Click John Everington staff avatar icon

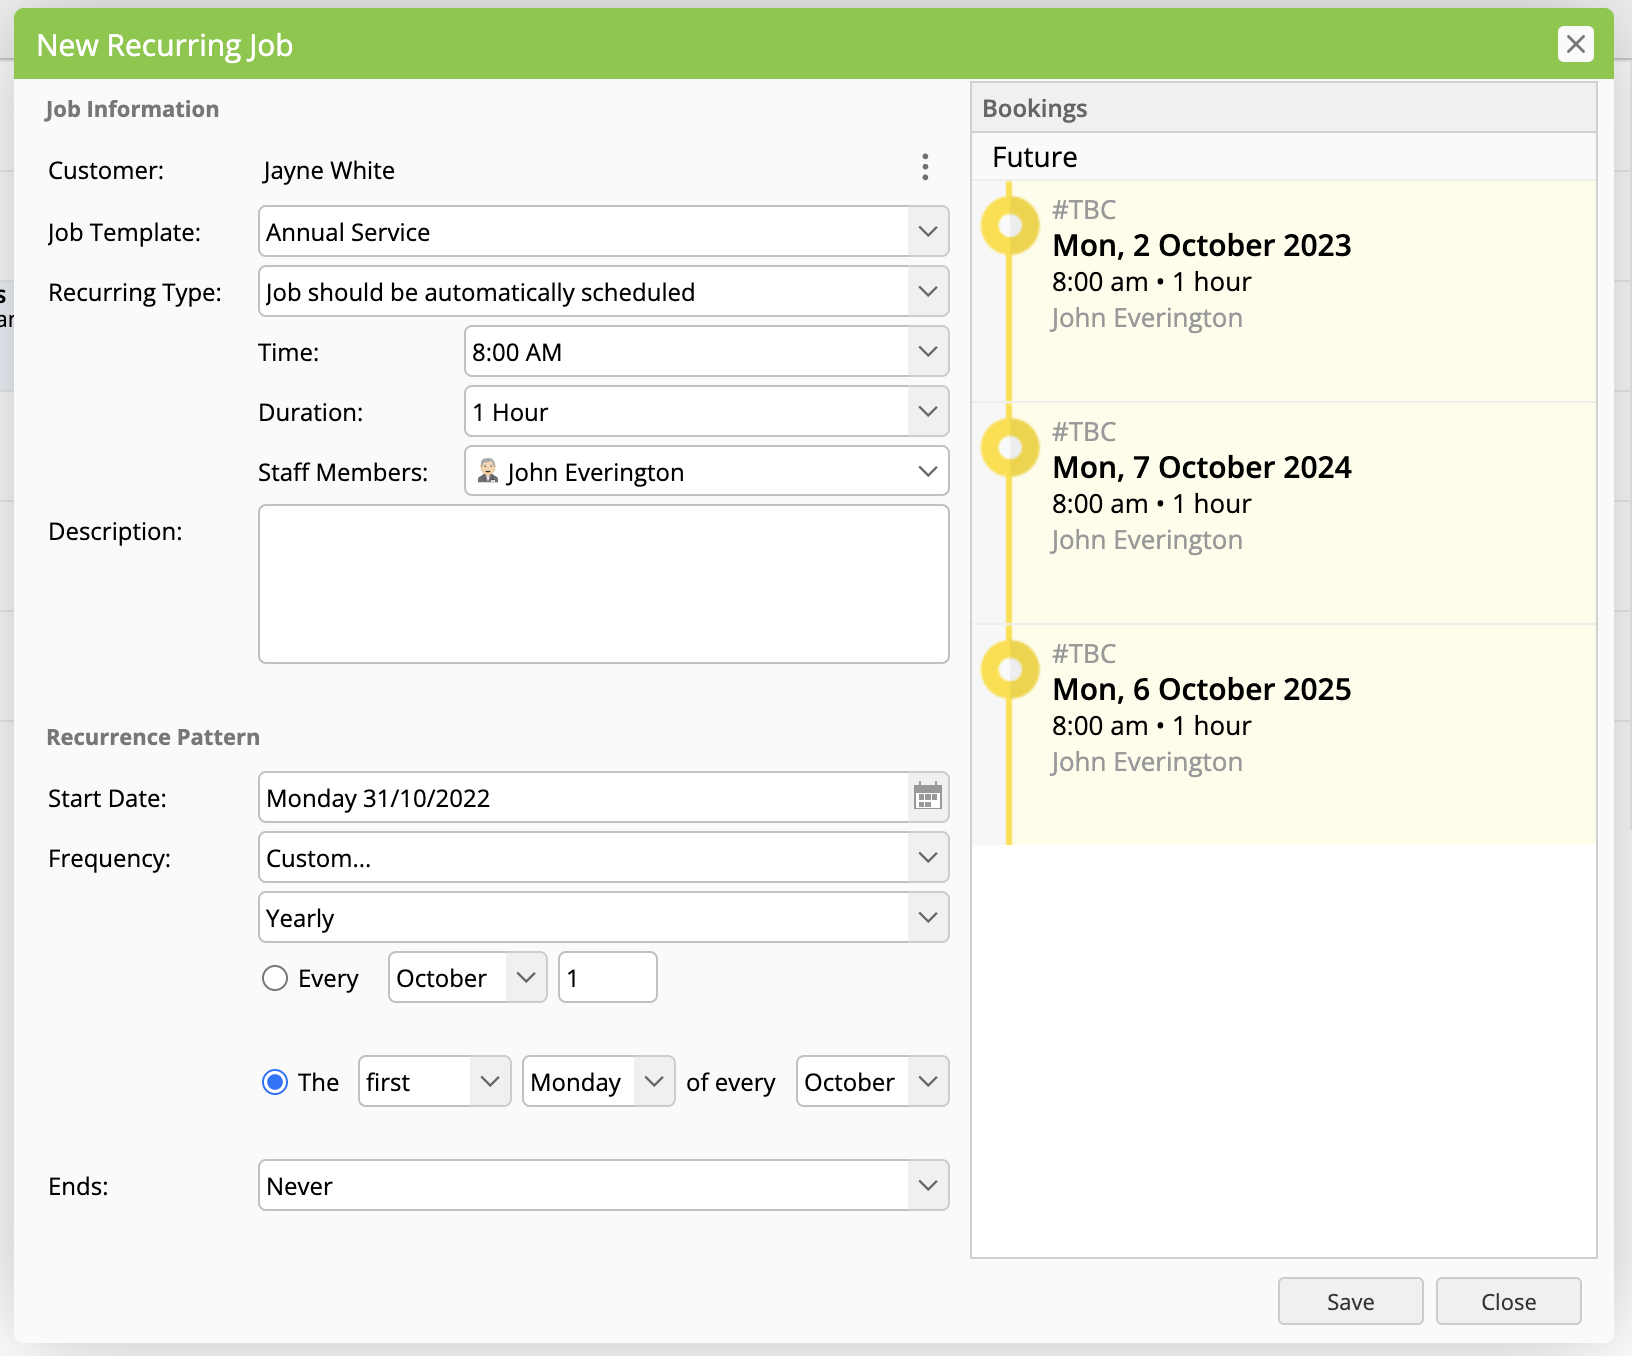tap(488, 471)
